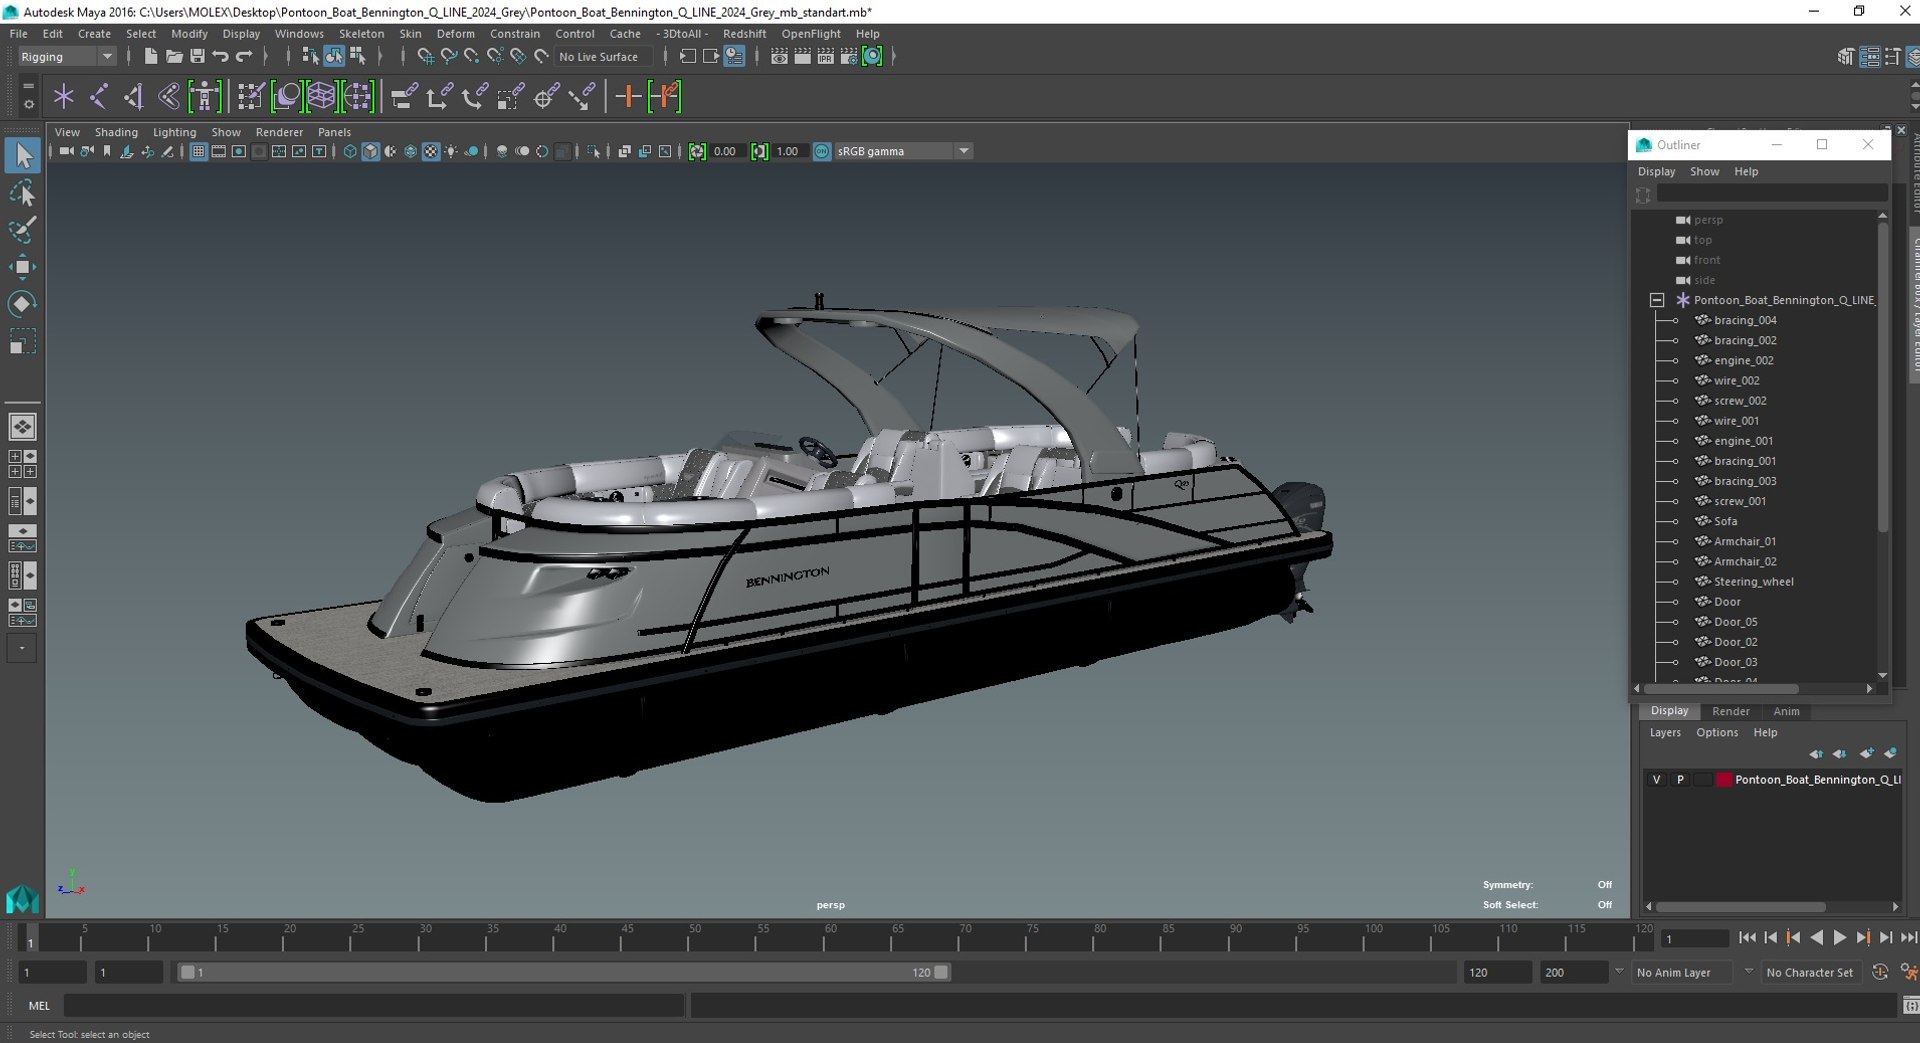The image size is (1920, 1043).
Task: Activate the Rotate tool in the toolbox
Action: coord(23,304)
